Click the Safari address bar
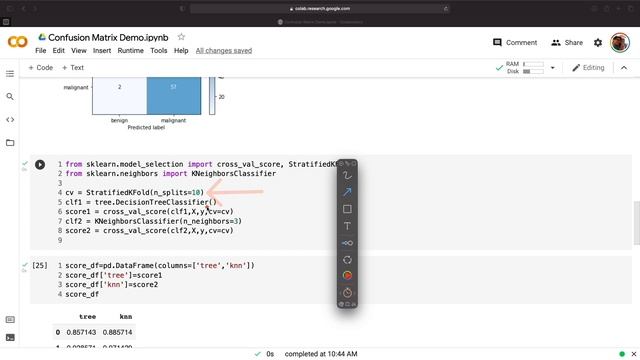 pos(320,9)
